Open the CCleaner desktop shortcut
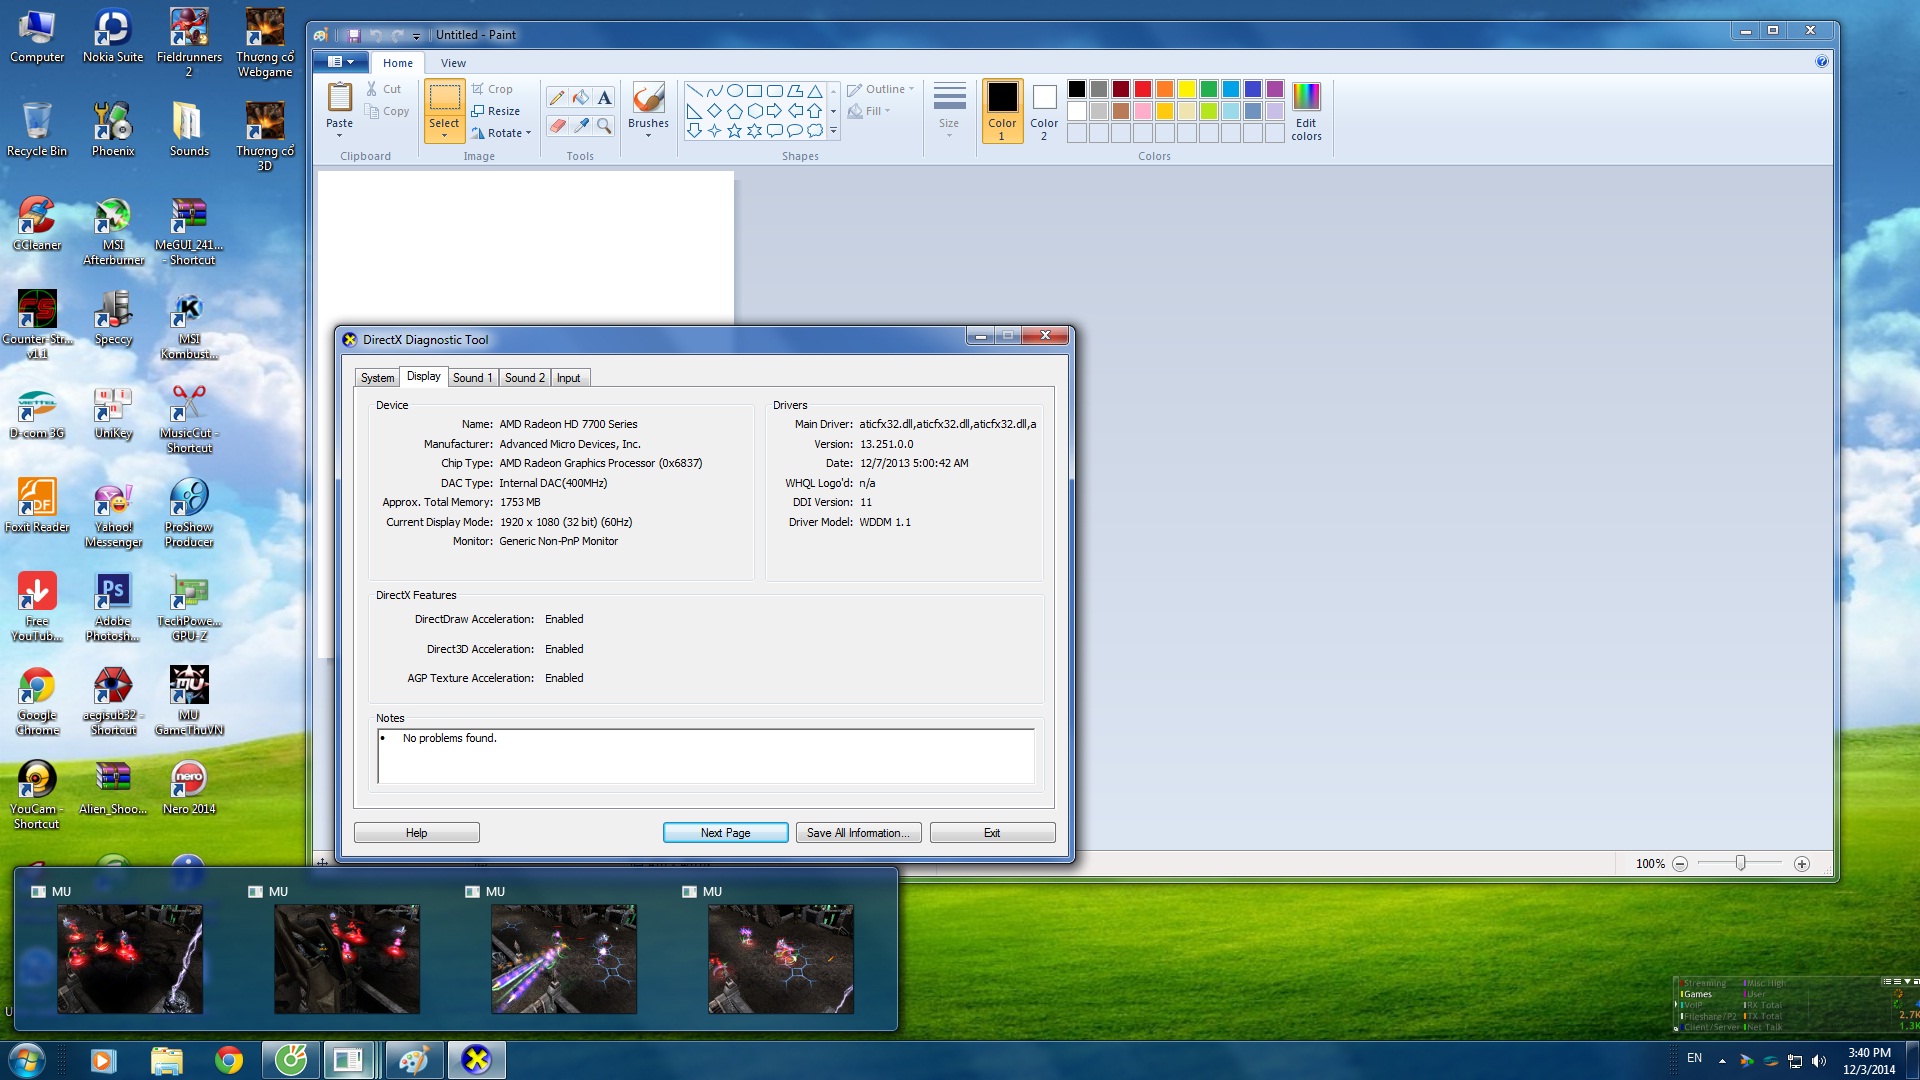The image size is (1920, 1080). (x=37, y=223)
